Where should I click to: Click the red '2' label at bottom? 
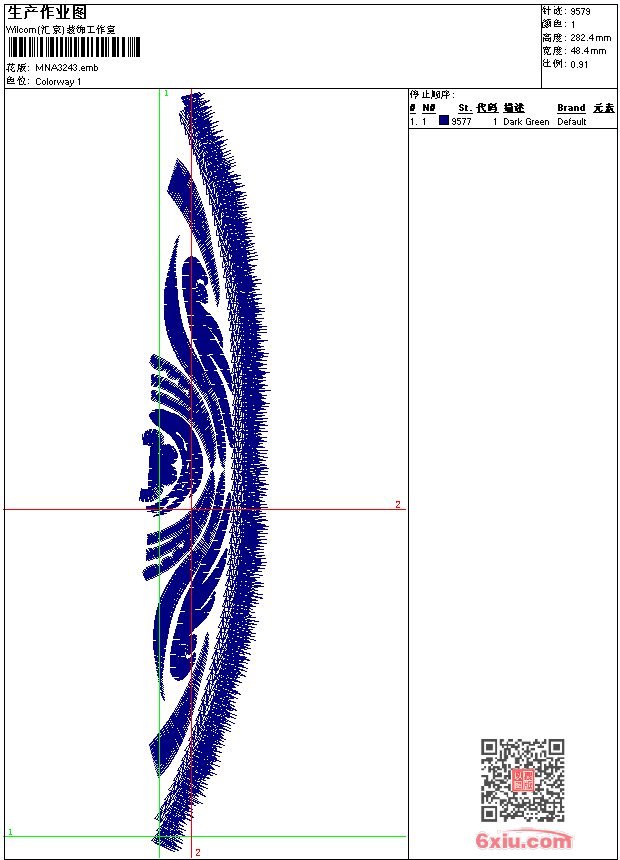198,852
